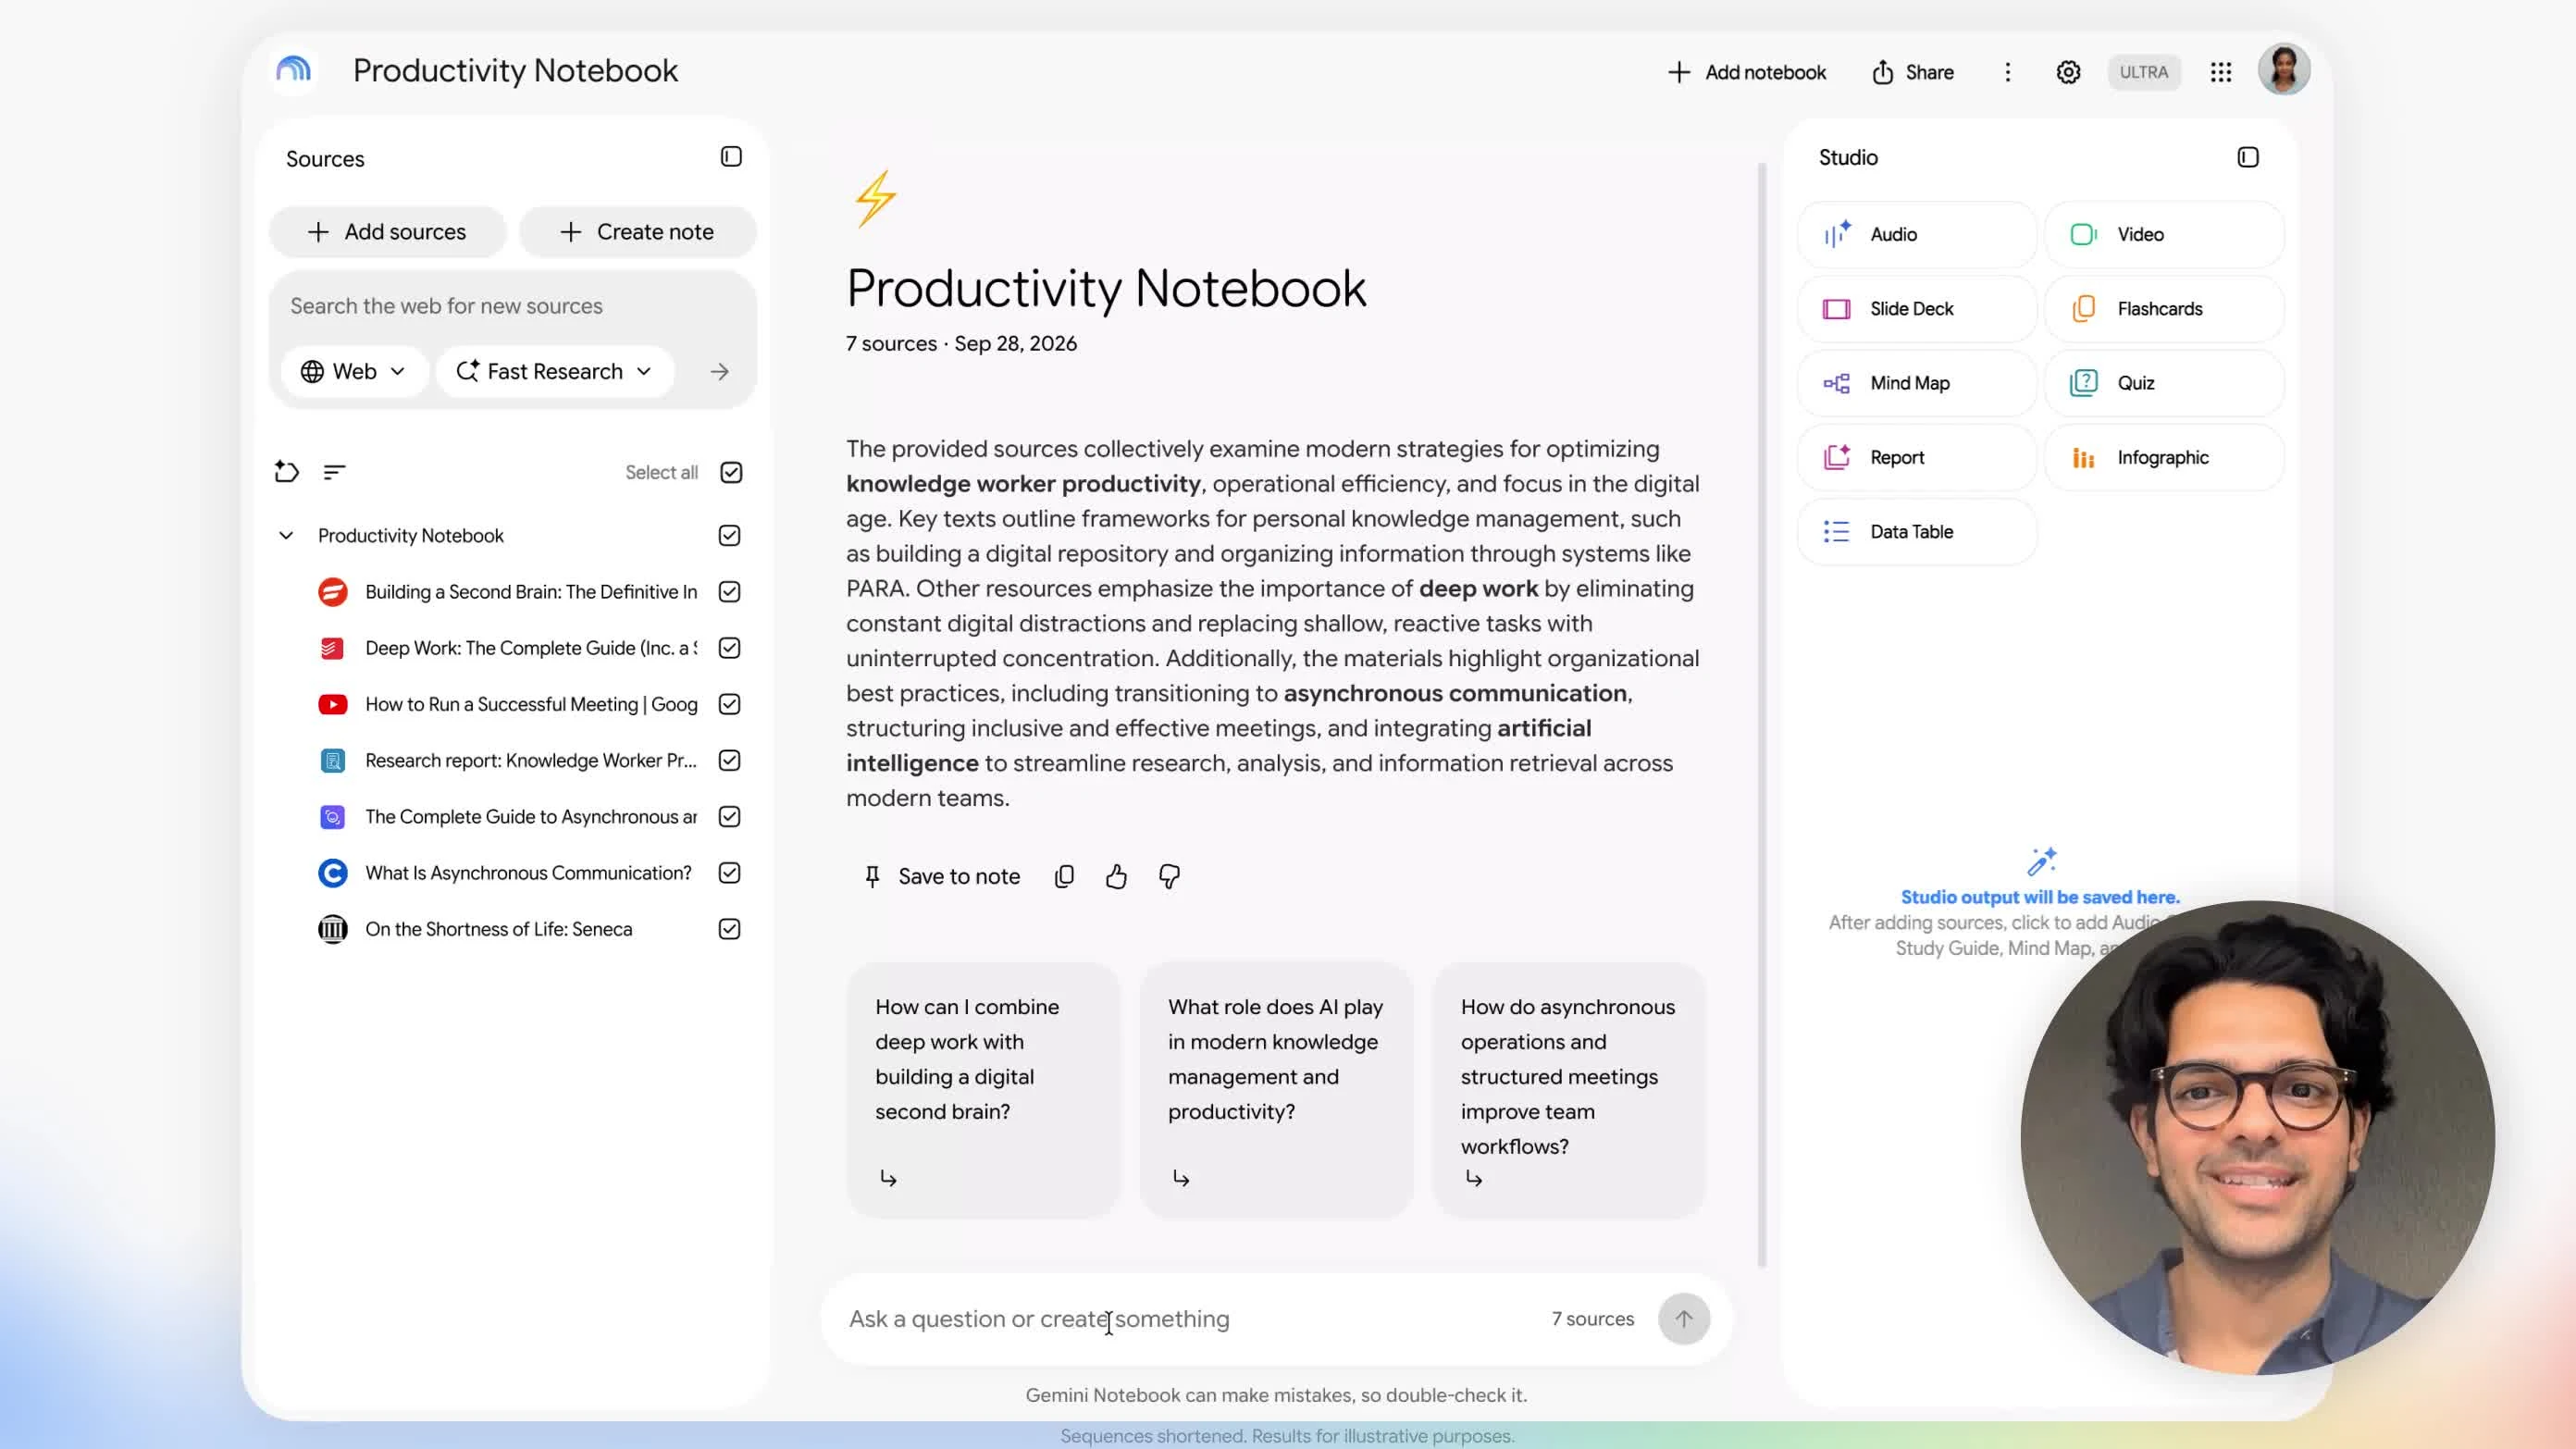
Task: Create Flashcards in Studio
Action: 2164,309
